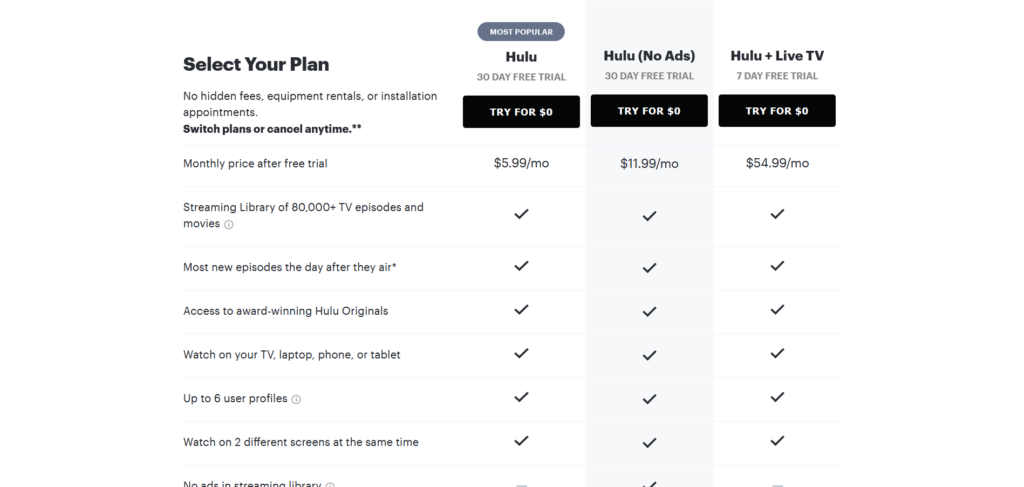This screenshot has width=1024, height=487.
Task: Start the Hulu (No Ads) free trial
Action: tap(649, 111)
